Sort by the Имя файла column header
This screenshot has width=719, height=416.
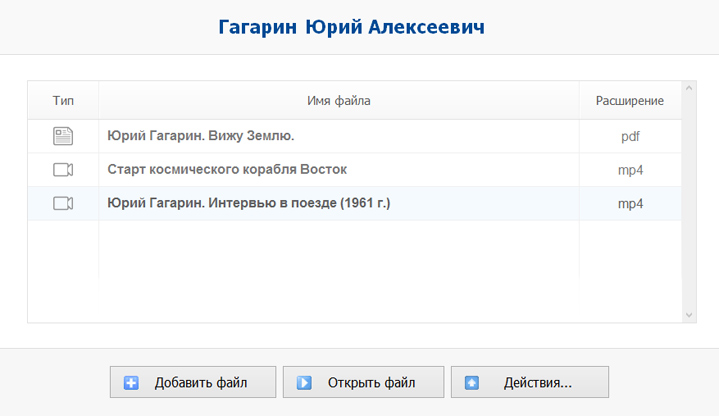pyautogui.click(x=339, y=100)
